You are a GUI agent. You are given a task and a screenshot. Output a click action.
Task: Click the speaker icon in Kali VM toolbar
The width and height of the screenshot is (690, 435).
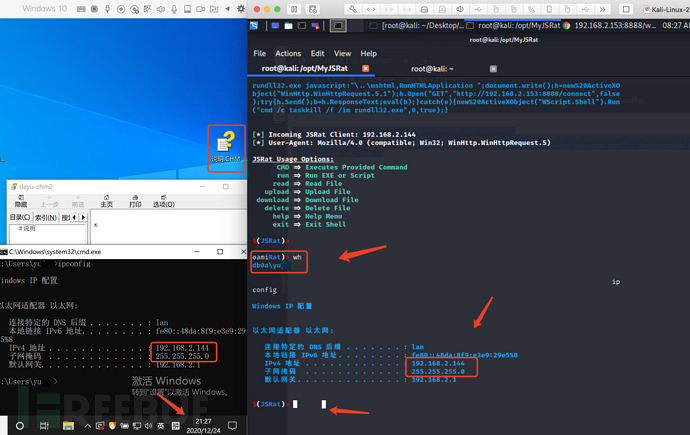coord(460,9)
